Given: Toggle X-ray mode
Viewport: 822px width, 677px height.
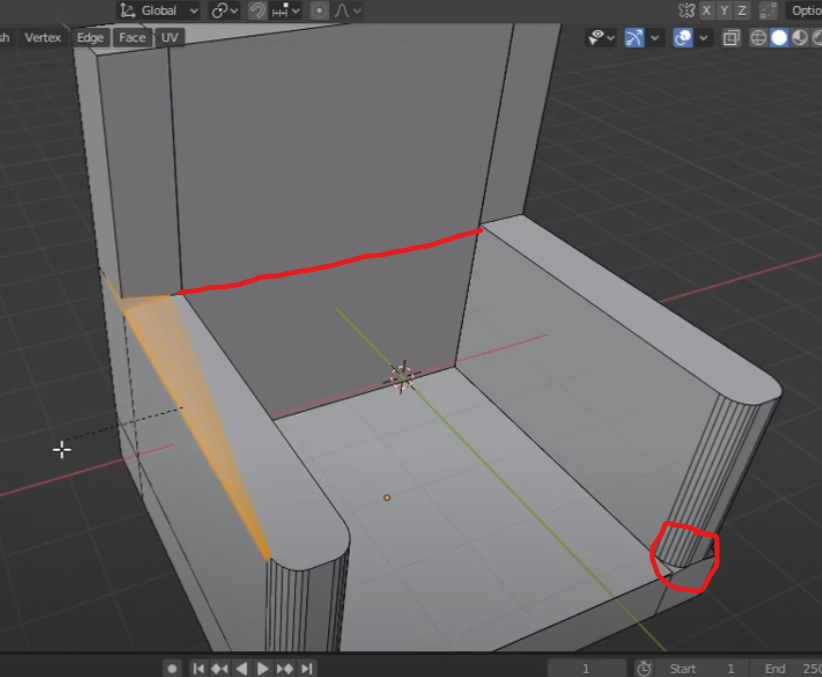Looking at the screenshot, I should [731, 38].
